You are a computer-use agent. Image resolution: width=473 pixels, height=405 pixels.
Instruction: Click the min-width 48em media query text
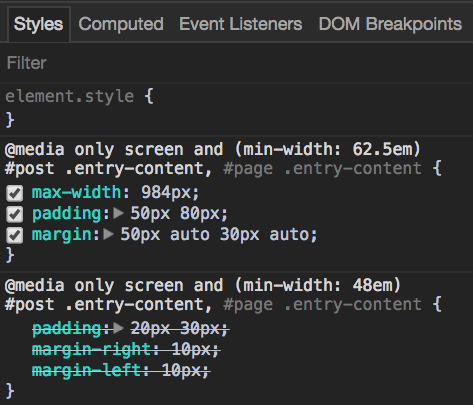[203, 286]
